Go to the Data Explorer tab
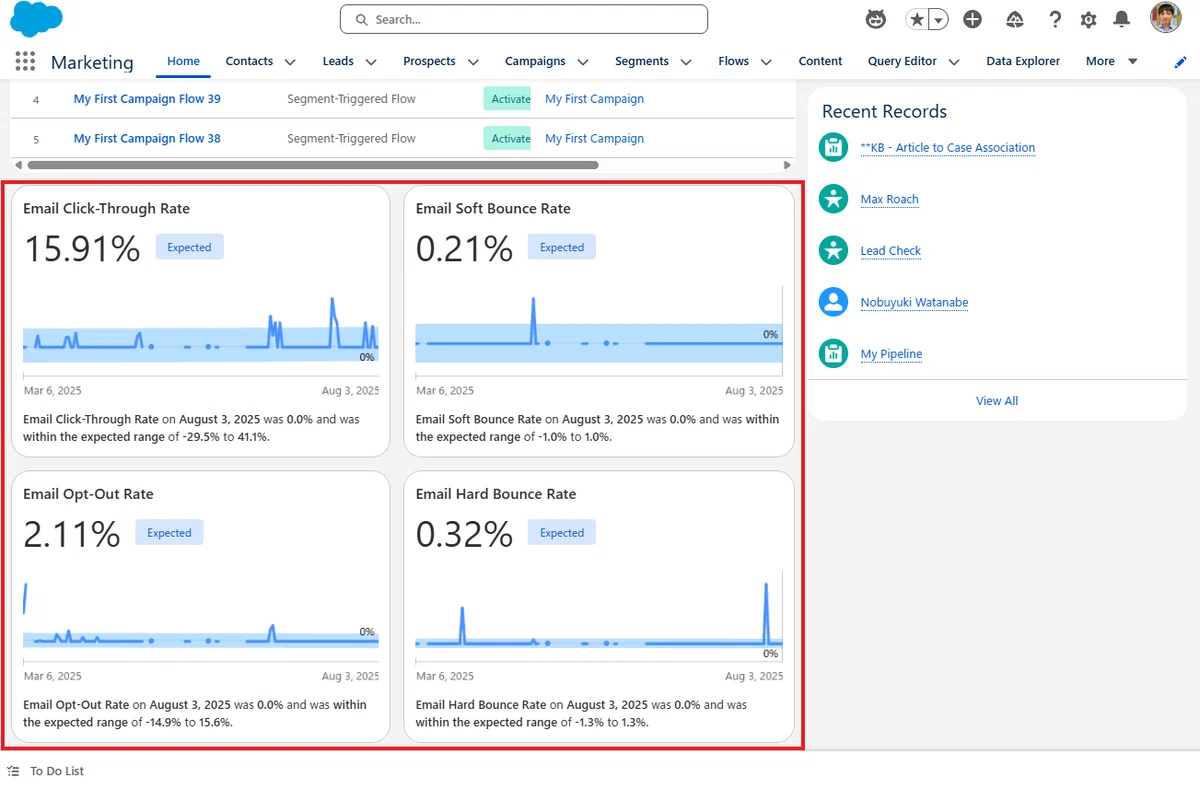1200x786 pixels. [1023, 61]
